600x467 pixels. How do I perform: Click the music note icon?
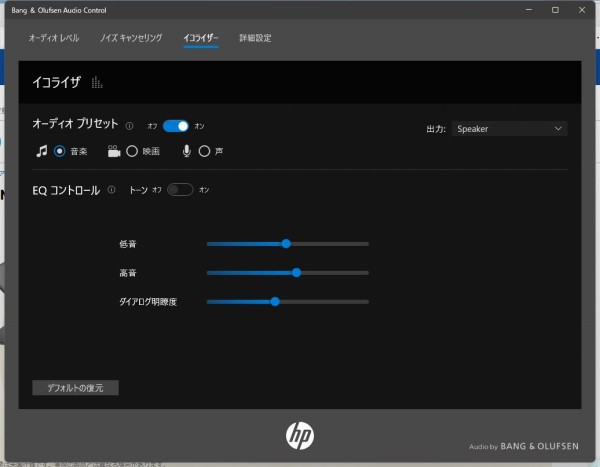pos(41,151)
